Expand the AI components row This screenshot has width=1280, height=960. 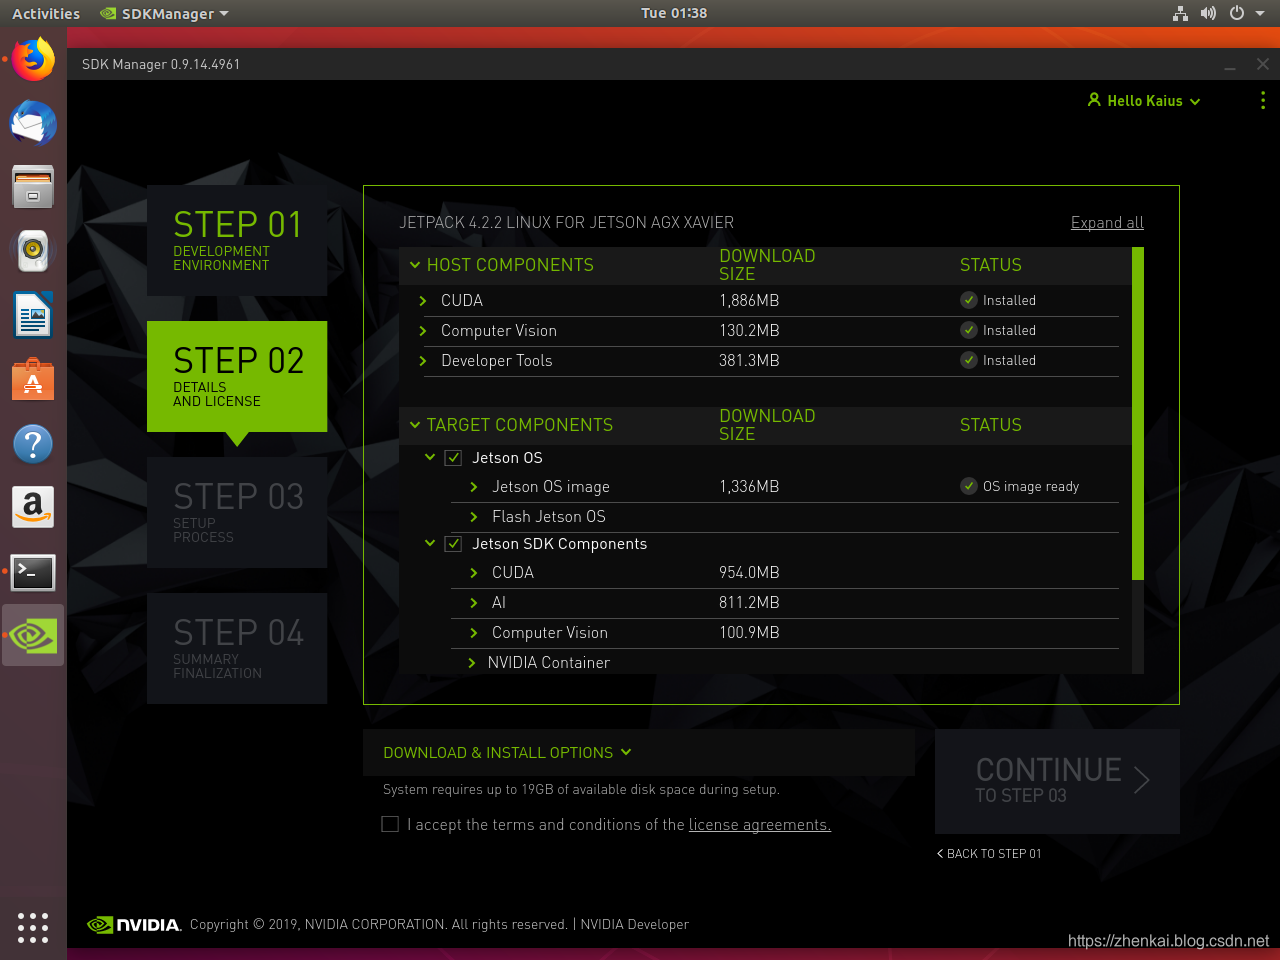click(474, 603)
